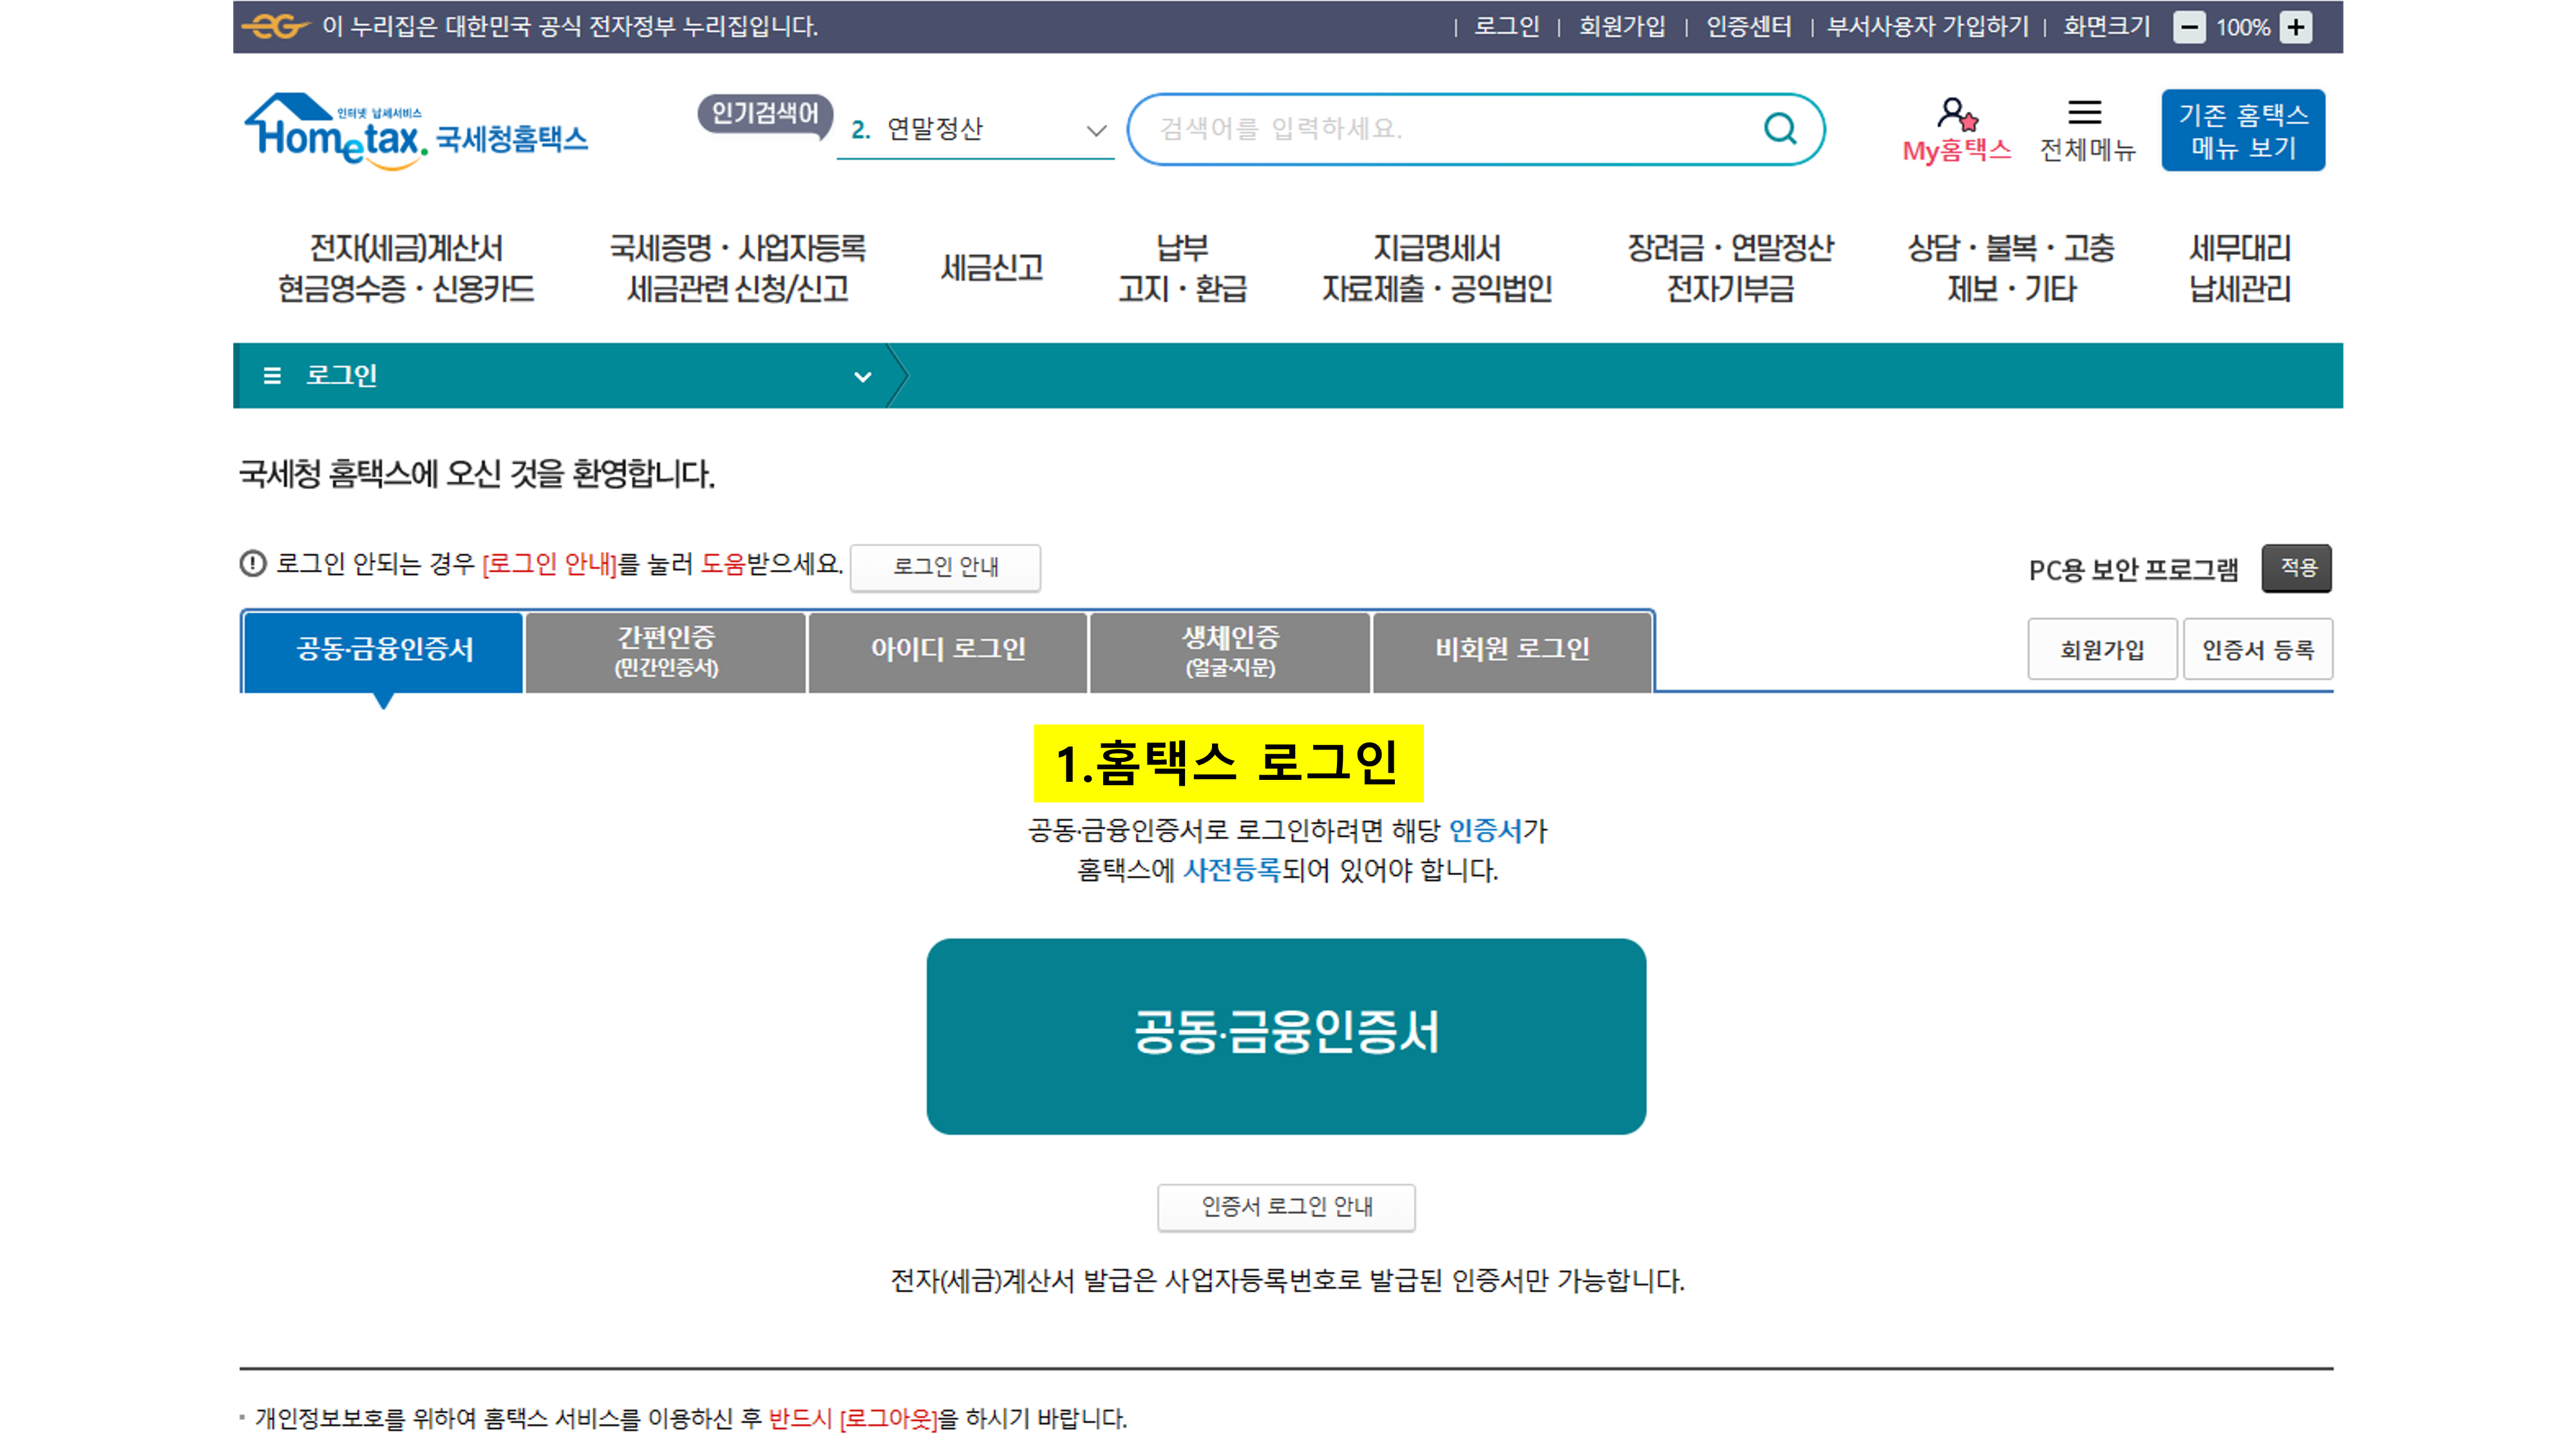
Task: Click the e-government logo in top bar
Action: click(276, 26)
